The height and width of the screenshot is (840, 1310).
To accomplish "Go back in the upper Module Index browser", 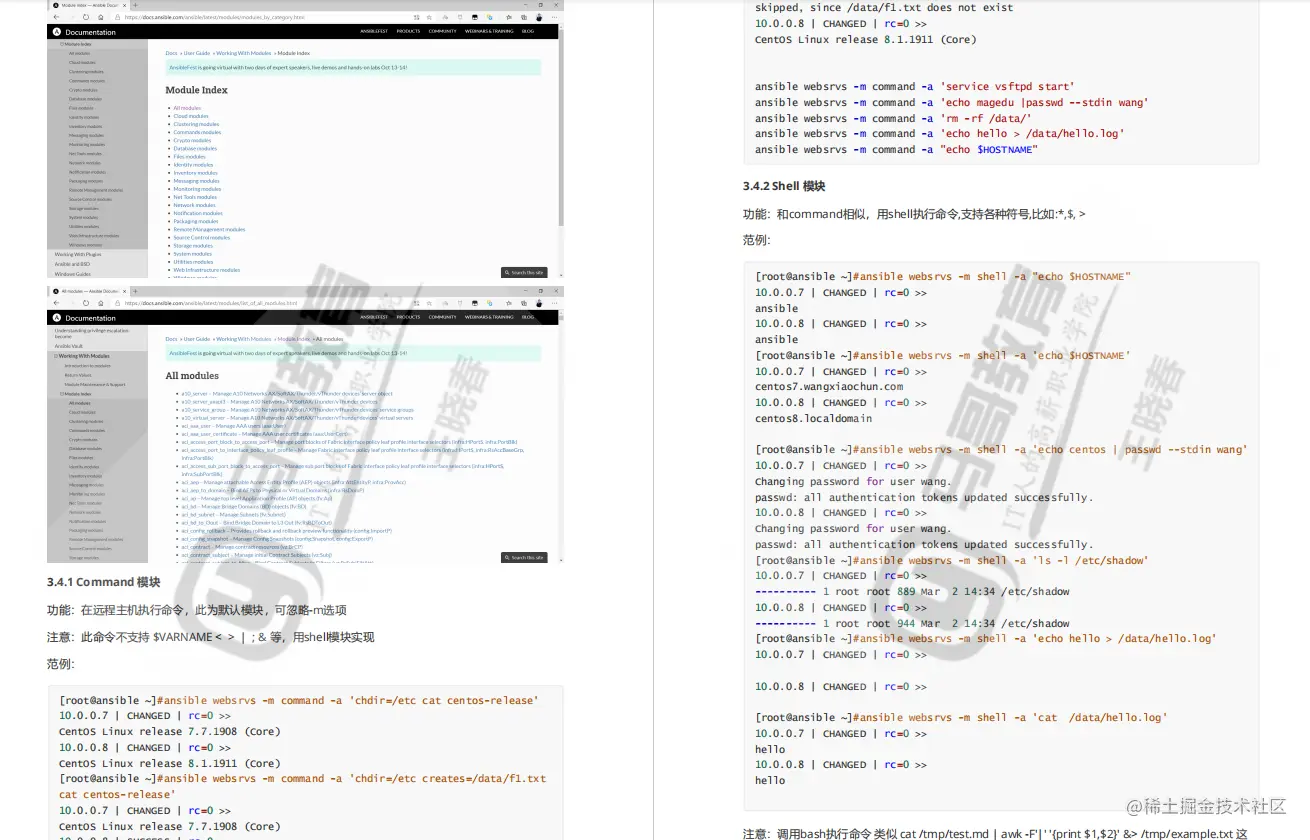I will tap(56, 17).
